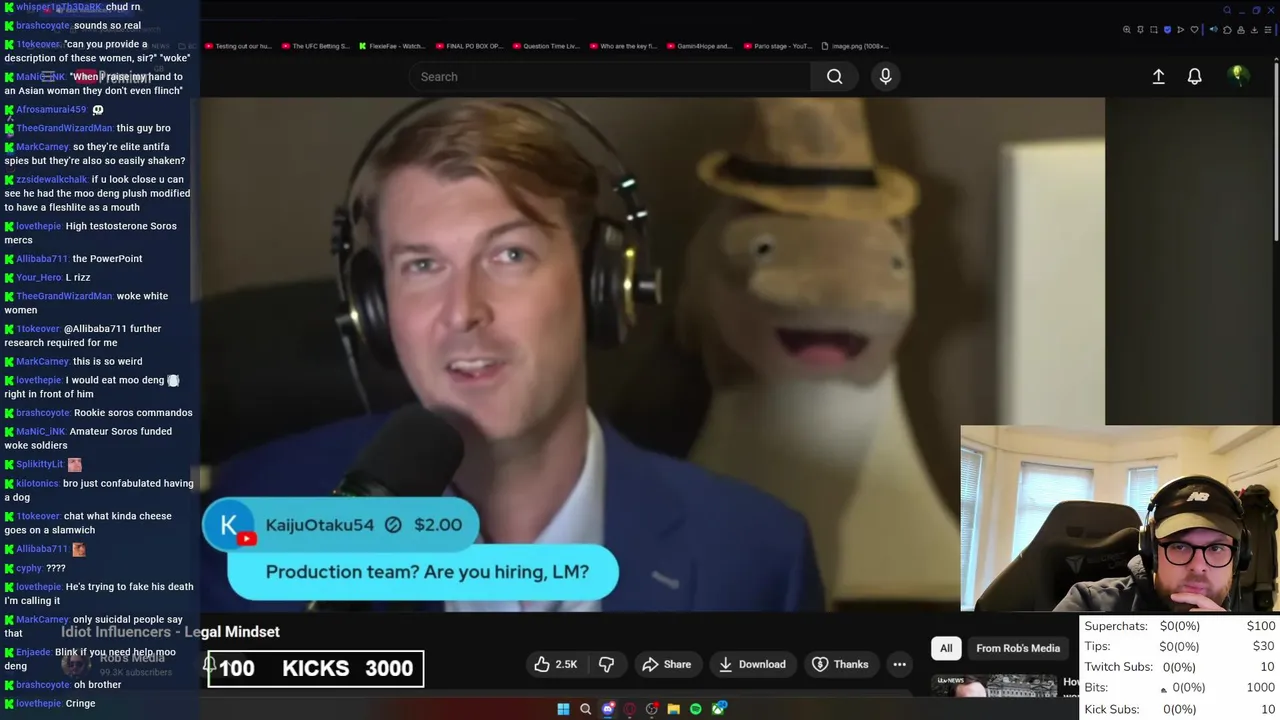Viewport: 1280px width, 720px height.
Task: Click chat message 'Cringe' by lovethepie
Action: click(80, 704)
